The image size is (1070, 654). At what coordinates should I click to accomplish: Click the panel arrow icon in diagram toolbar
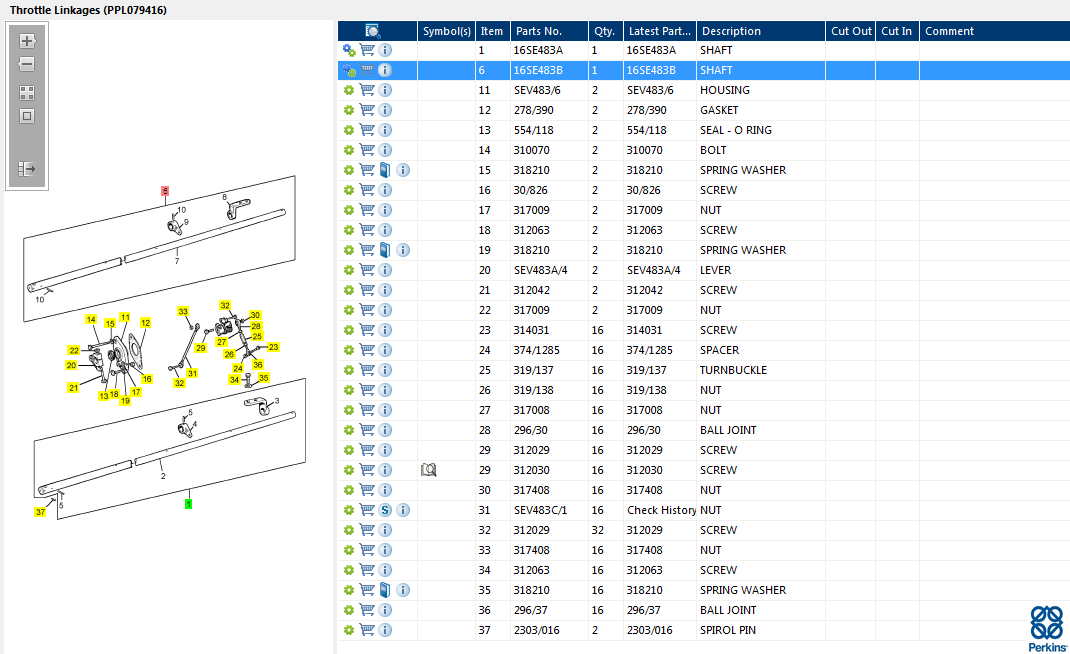click(27, 169)
